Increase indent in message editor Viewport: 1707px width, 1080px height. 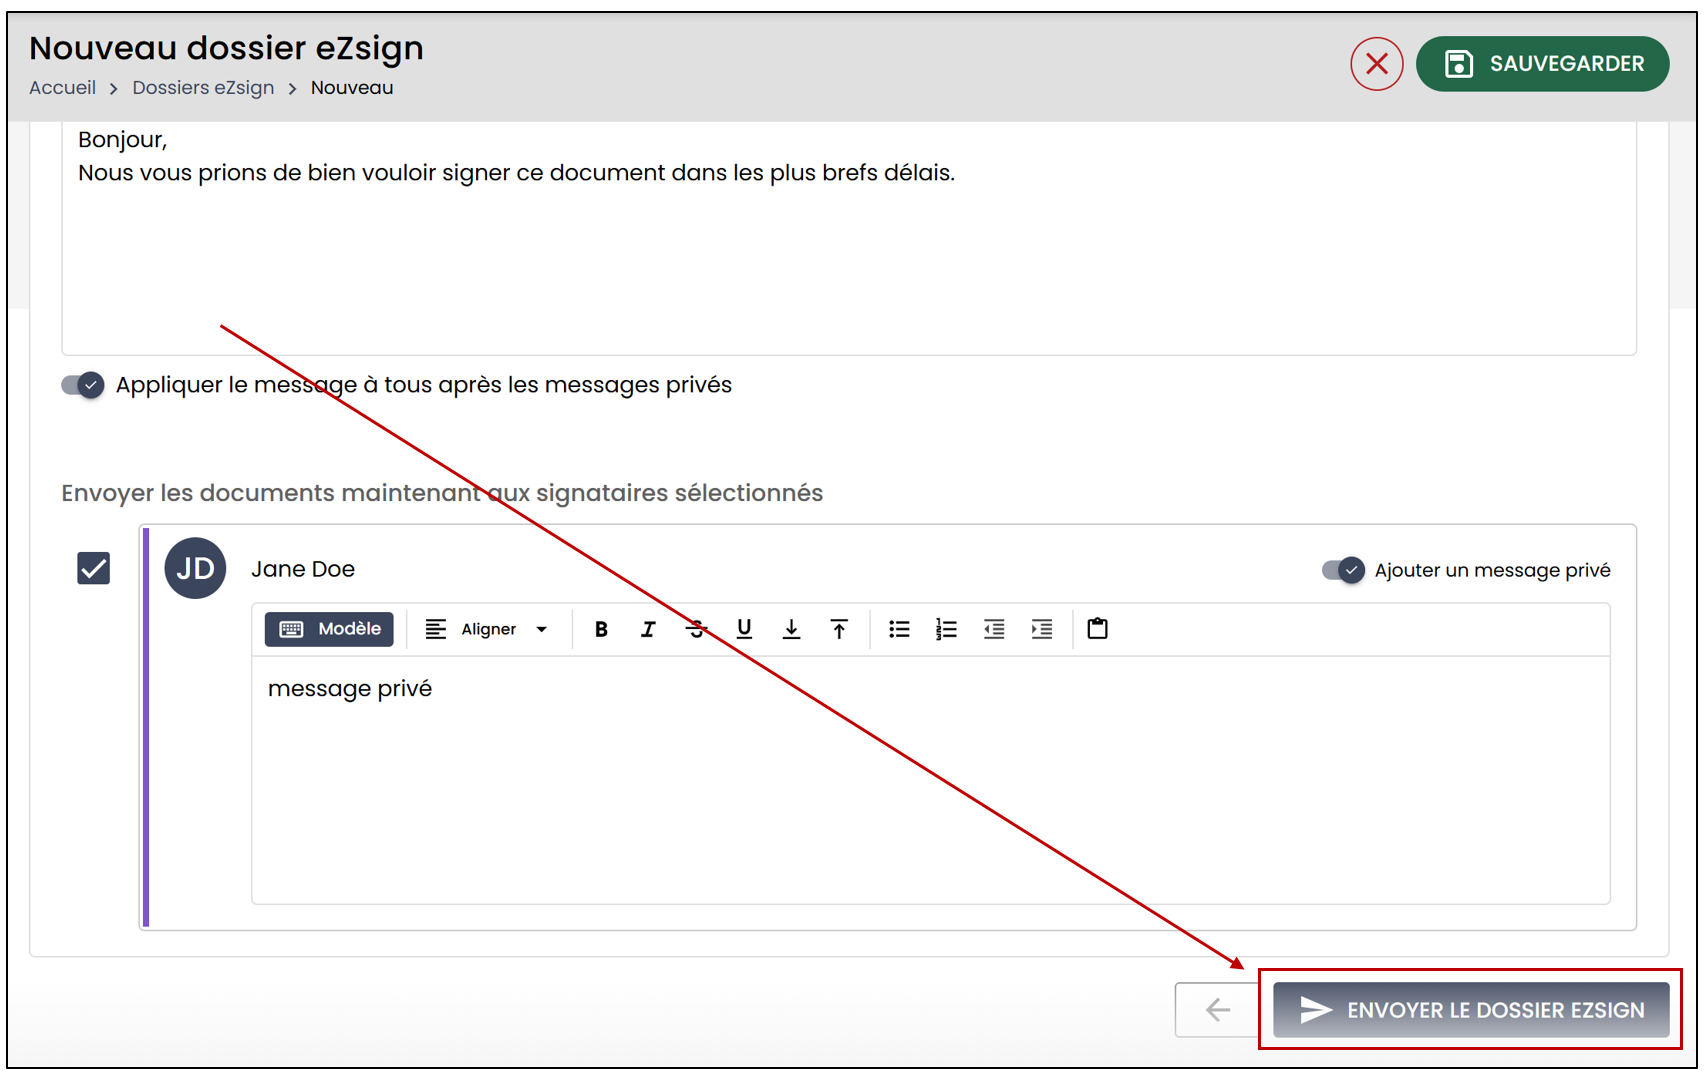tap(1042, 629)
